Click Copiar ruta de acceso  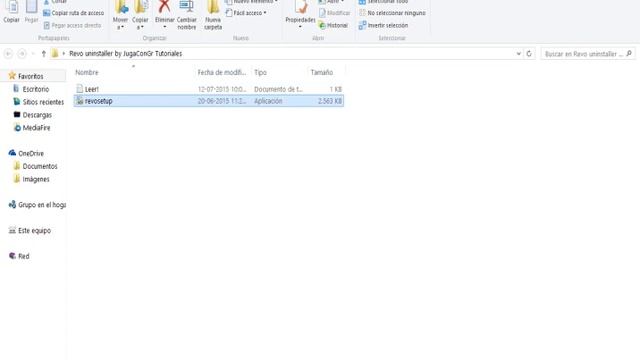73,13
